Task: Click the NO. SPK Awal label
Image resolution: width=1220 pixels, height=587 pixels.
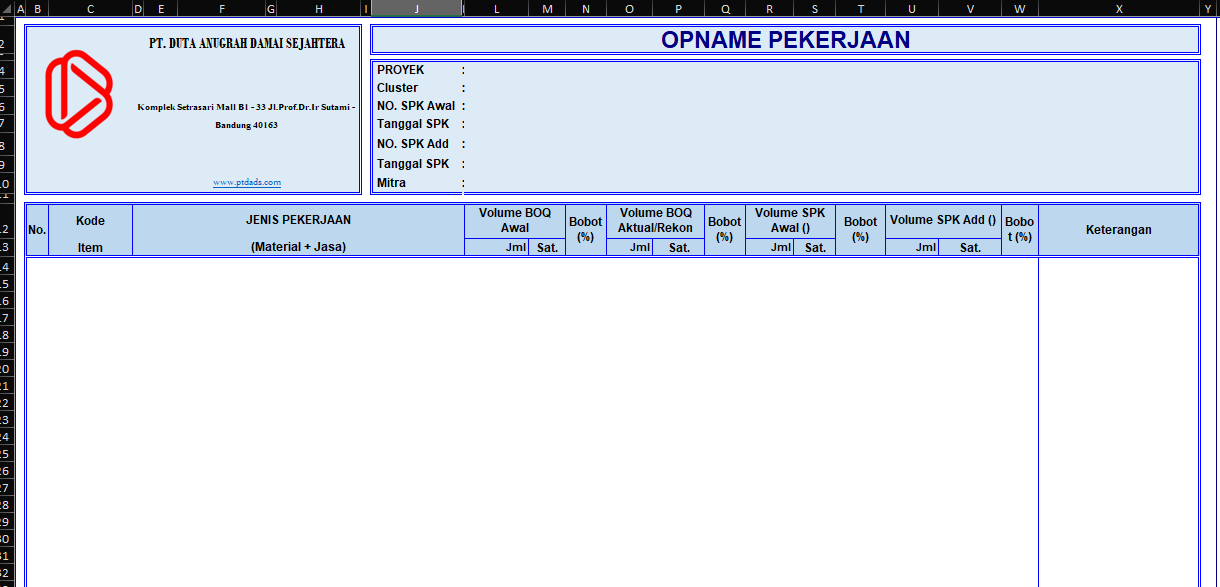Action: 416,106
